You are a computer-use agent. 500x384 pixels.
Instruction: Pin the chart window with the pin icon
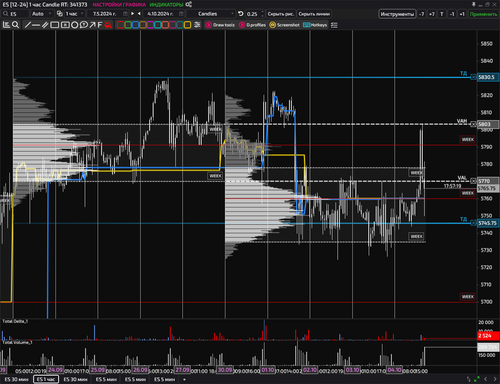pos(473,4)
